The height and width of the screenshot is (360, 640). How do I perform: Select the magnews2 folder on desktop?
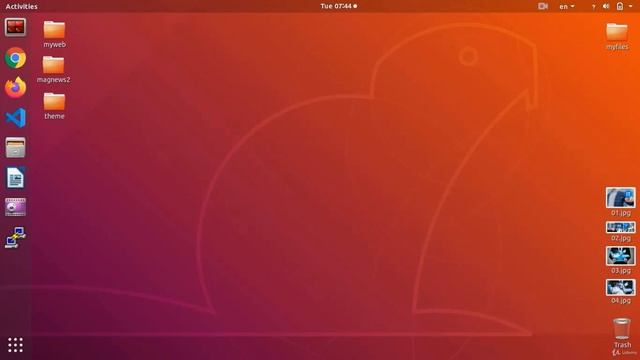pos(53,69)
